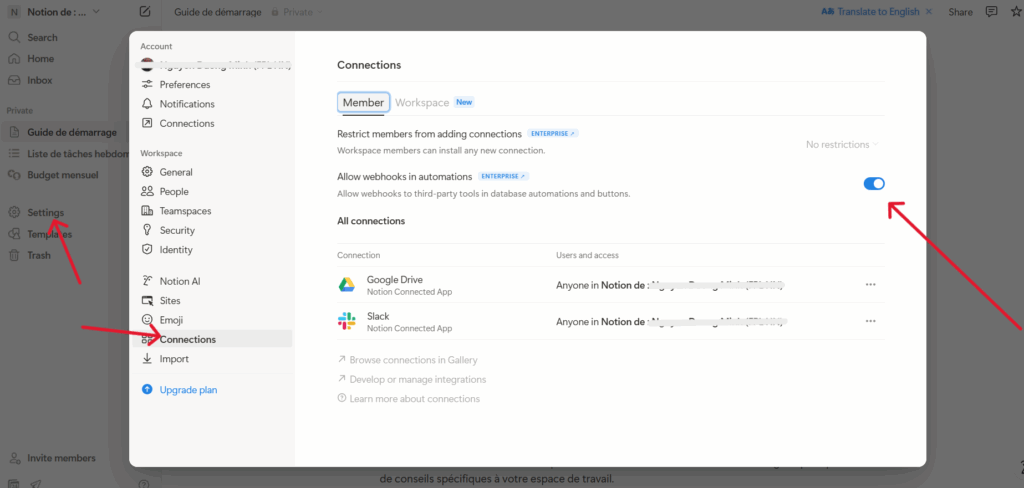The image size is (1024, 488).
Task: Dismiss the Translate to English prompt
Action: coord(929,12)
